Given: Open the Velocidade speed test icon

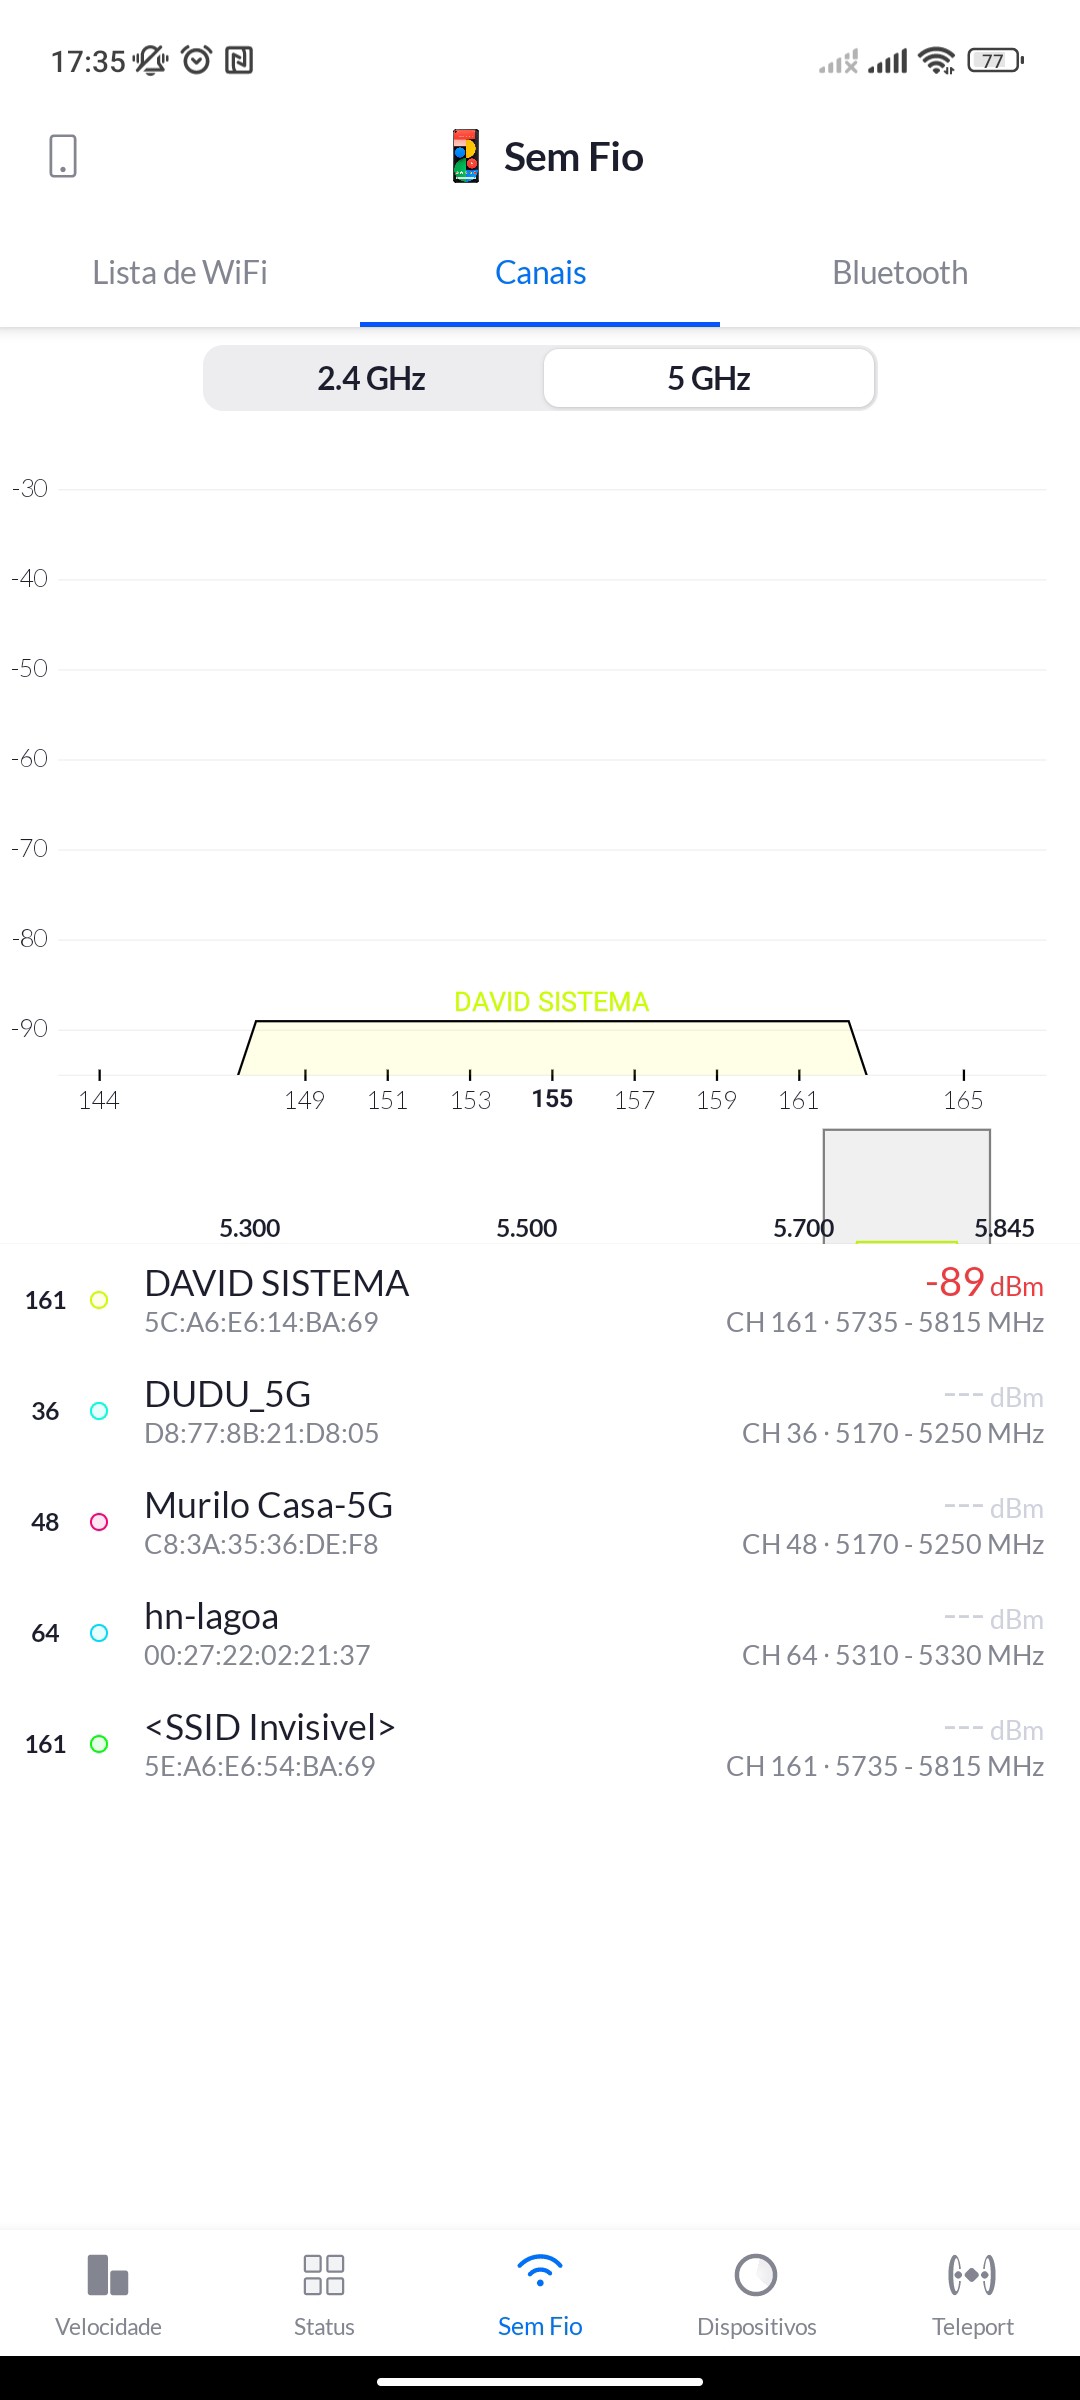Looking at the screenshot, I should pos(108,2275).
